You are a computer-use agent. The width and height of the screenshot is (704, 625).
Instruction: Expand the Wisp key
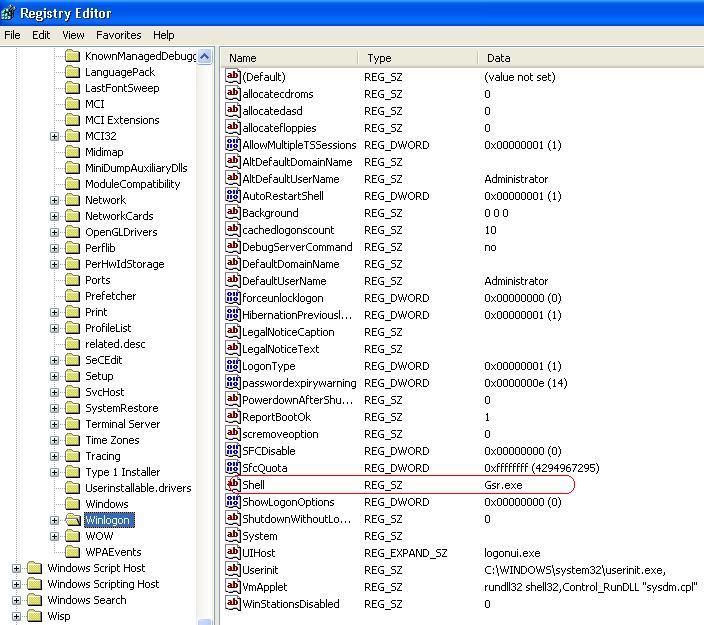(x=16, y=616)
